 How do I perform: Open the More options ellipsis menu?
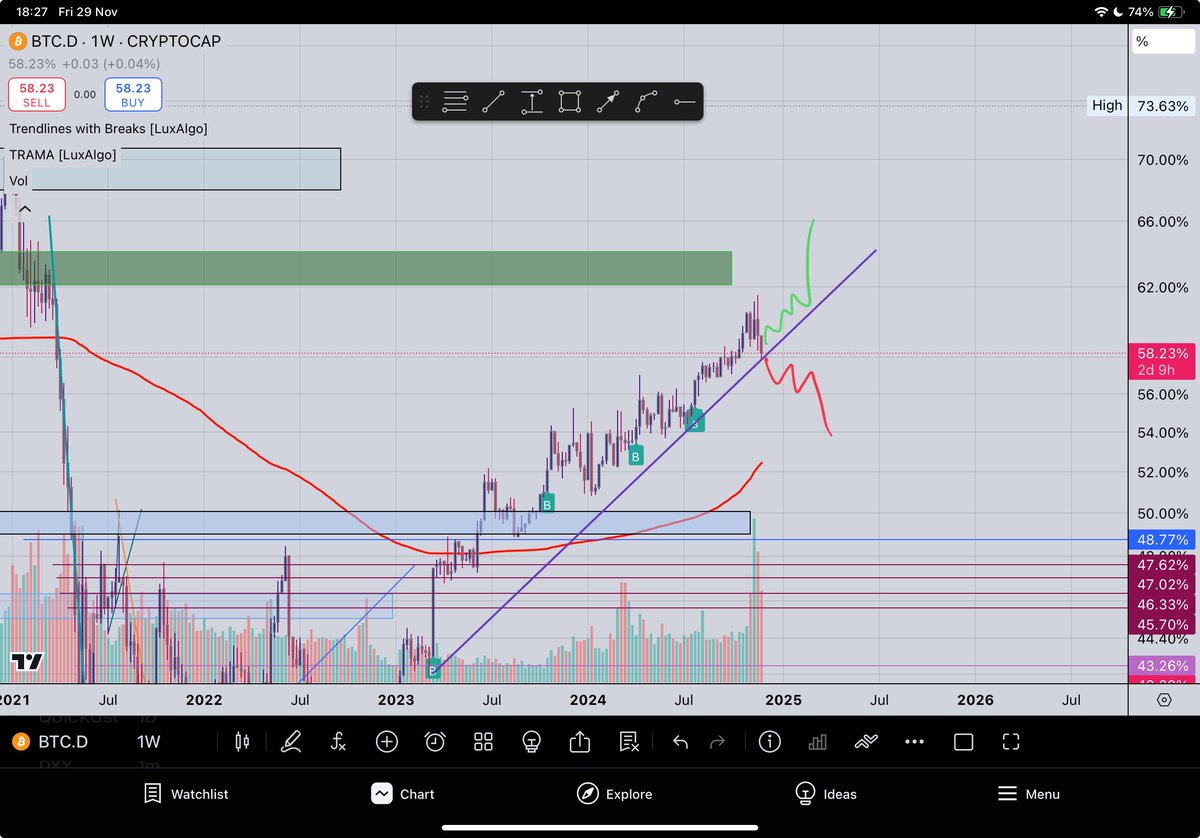point(914,742)
